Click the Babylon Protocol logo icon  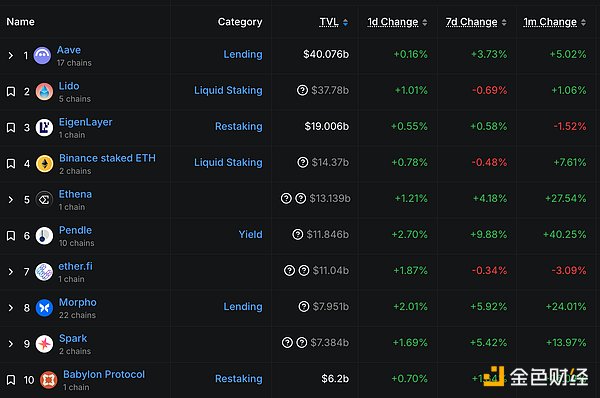pyautogui.click(x=49, y=380)
